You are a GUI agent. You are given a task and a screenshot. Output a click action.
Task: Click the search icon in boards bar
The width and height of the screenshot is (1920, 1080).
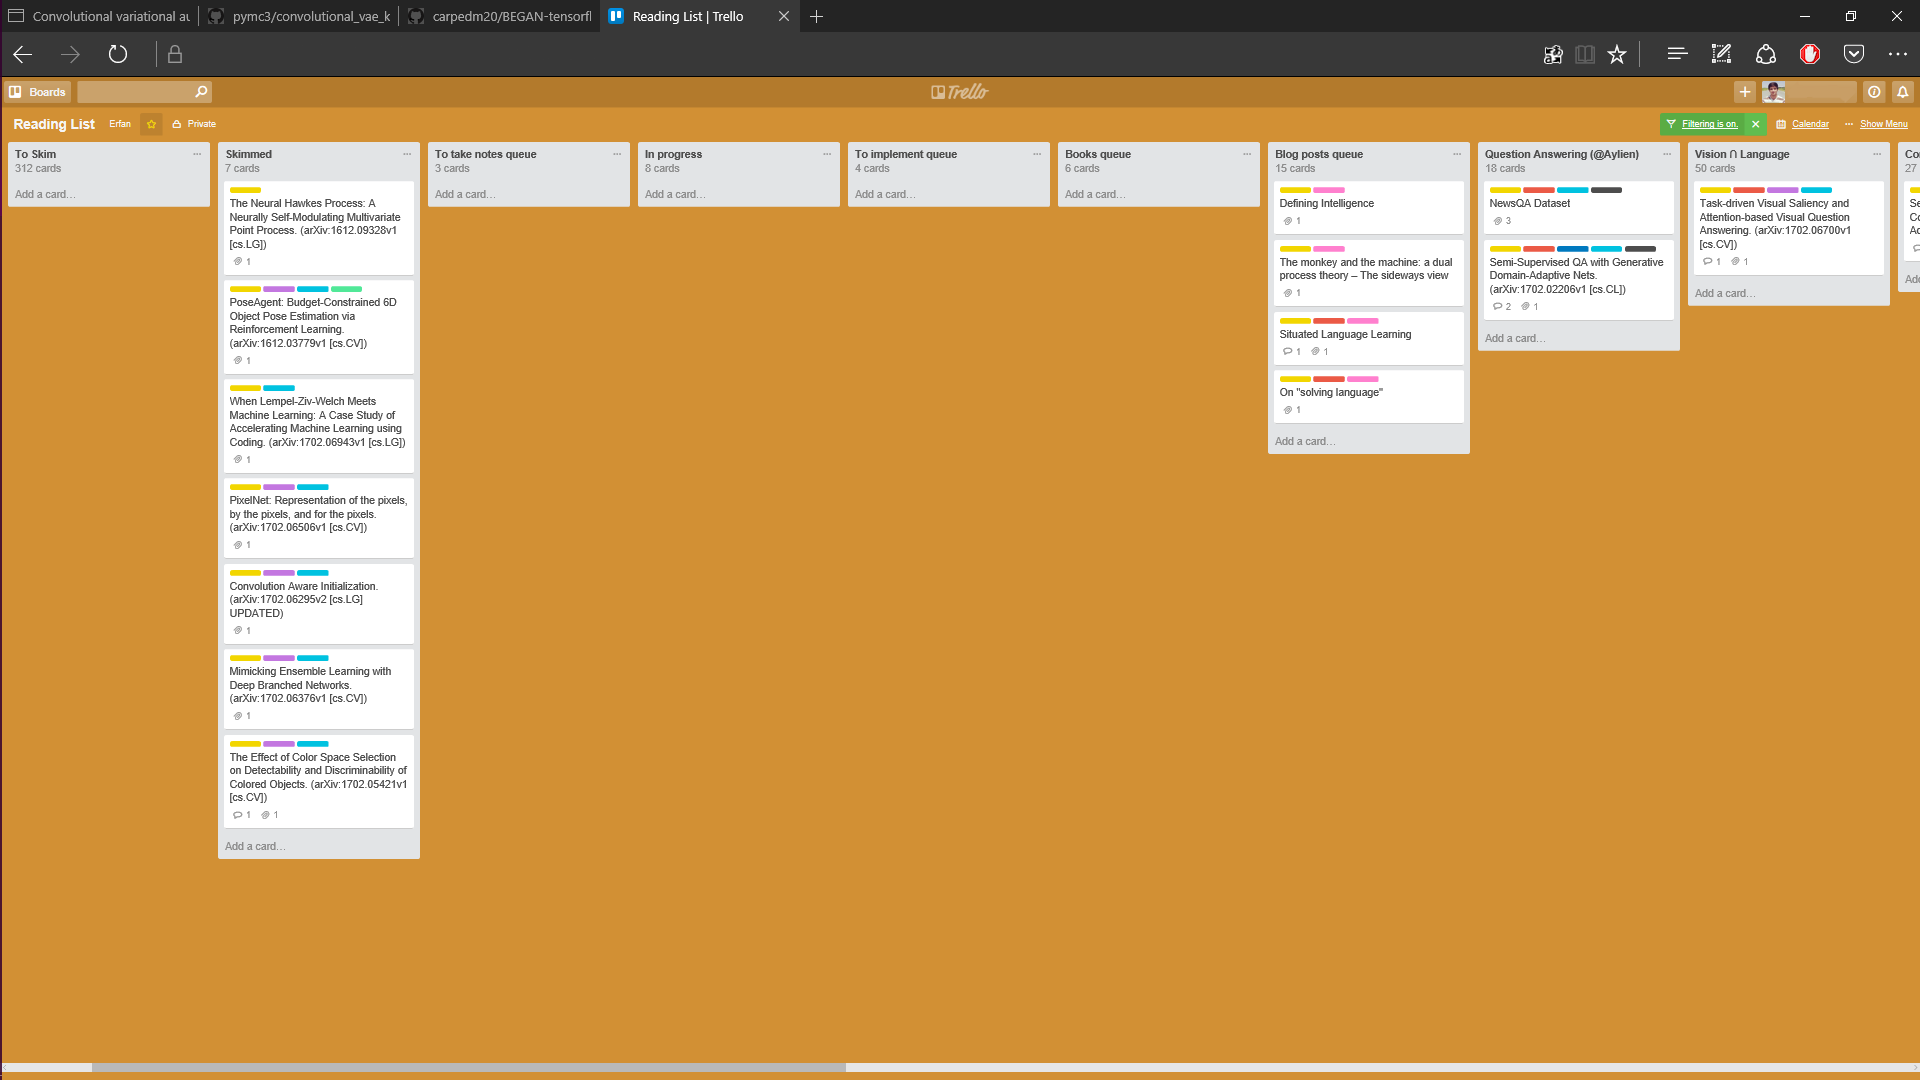pos(202,91)
